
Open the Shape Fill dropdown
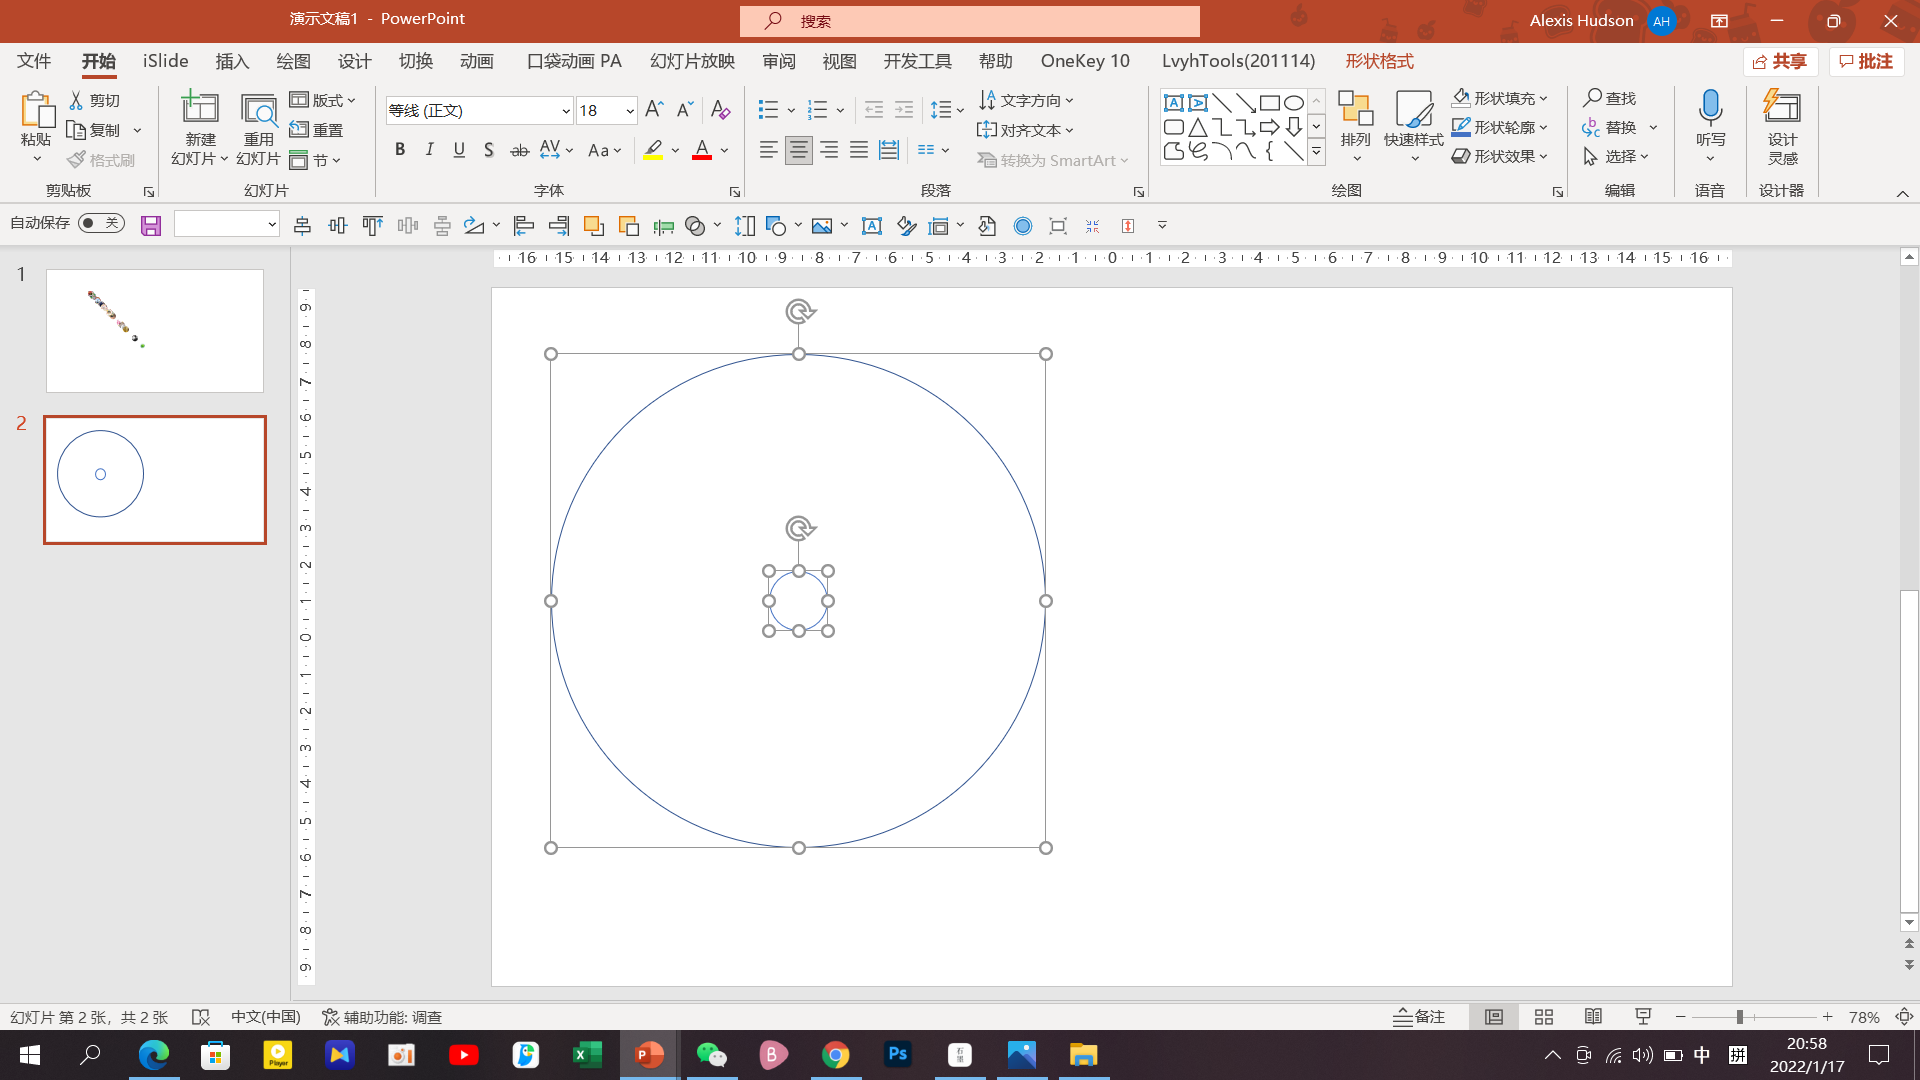1544,98
